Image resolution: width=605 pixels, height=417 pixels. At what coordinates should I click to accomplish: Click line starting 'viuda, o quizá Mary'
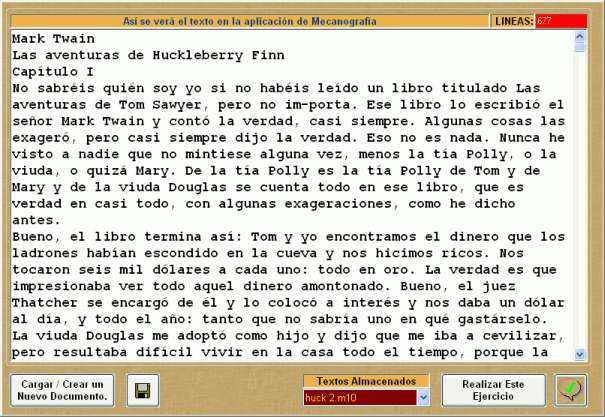click(x=276, y=171)
